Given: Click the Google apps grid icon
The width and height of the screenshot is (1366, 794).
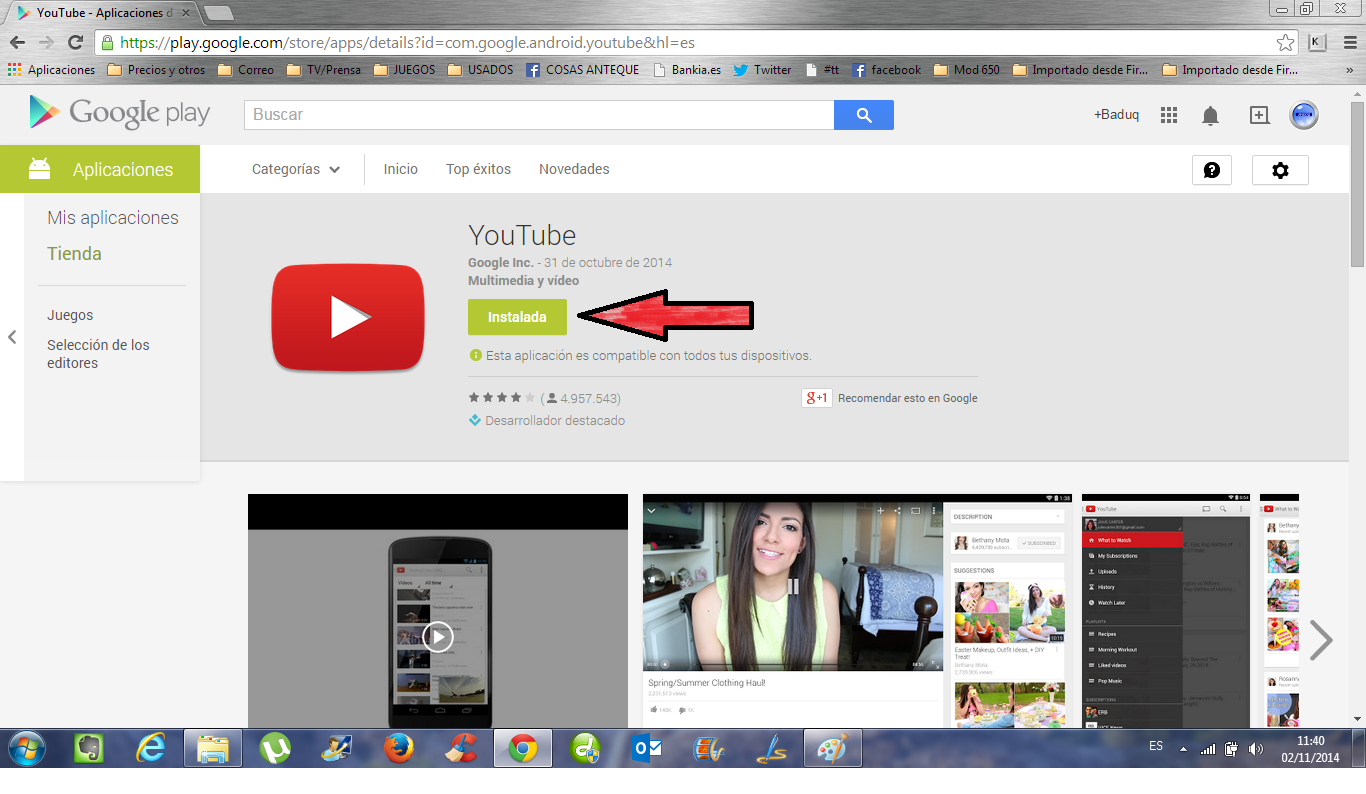Looking at the screenshot, I should pyautogui.click(x=1169, y=115).
